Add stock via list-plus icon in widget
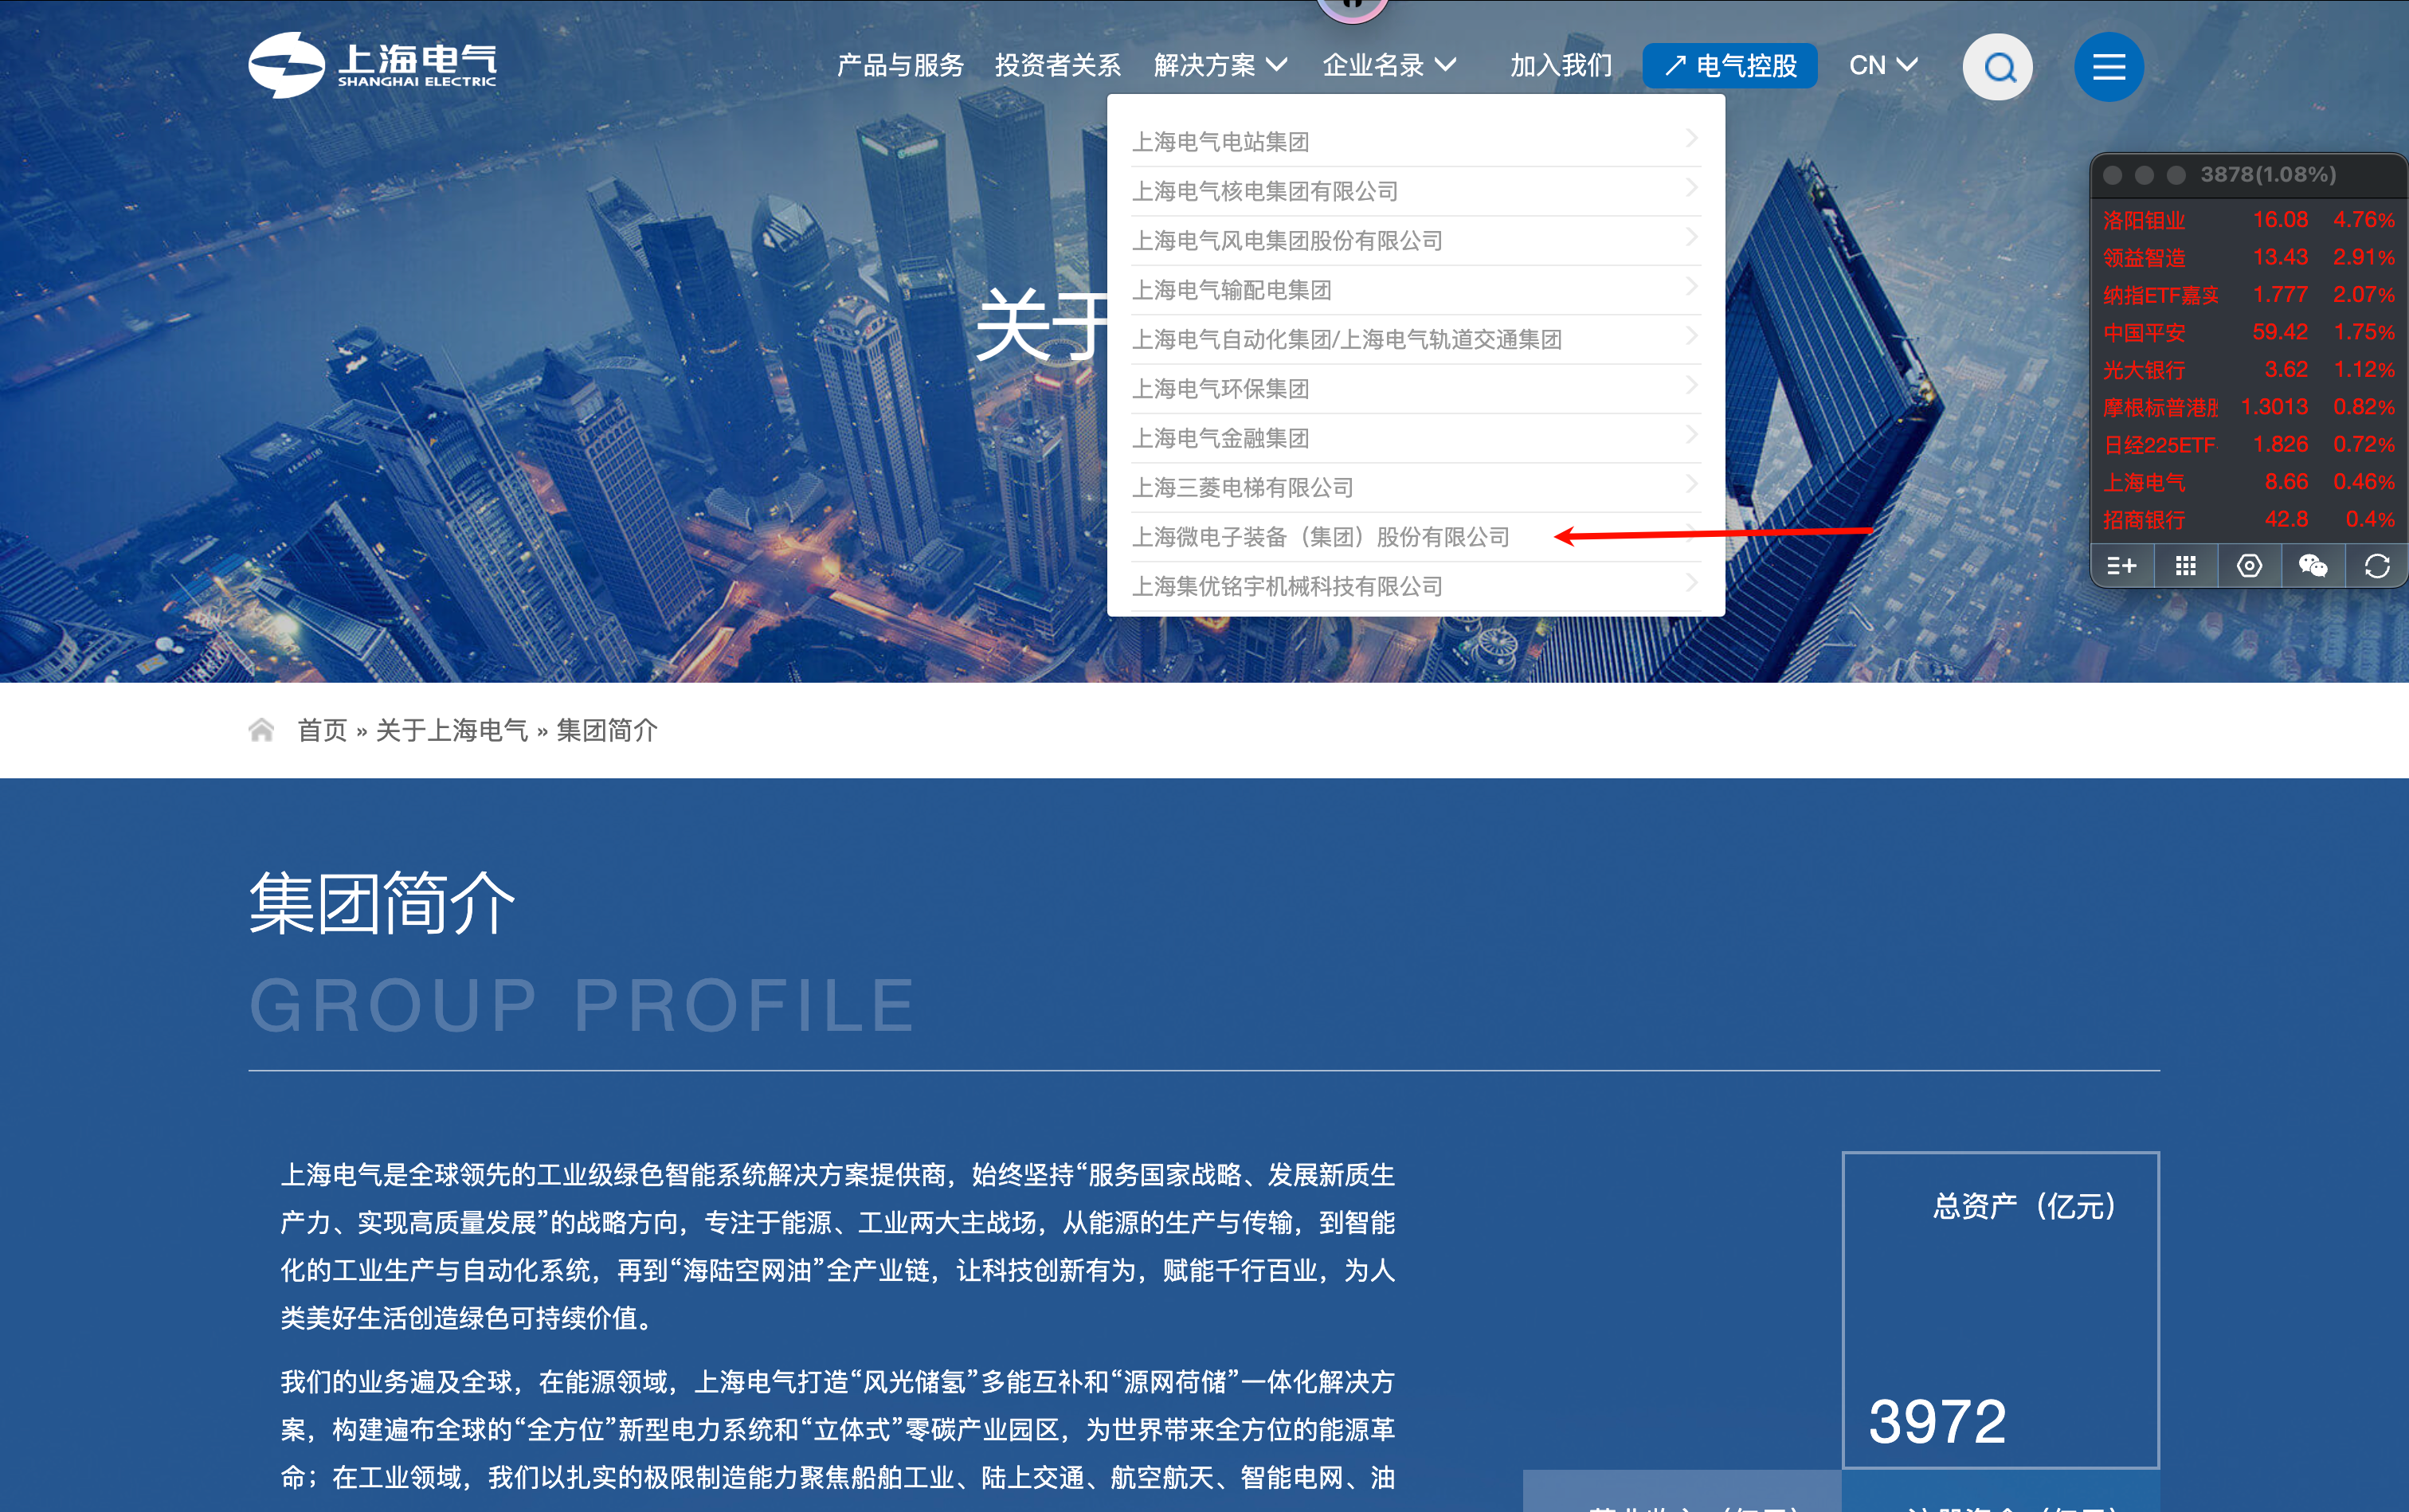 pos(2121,566)
